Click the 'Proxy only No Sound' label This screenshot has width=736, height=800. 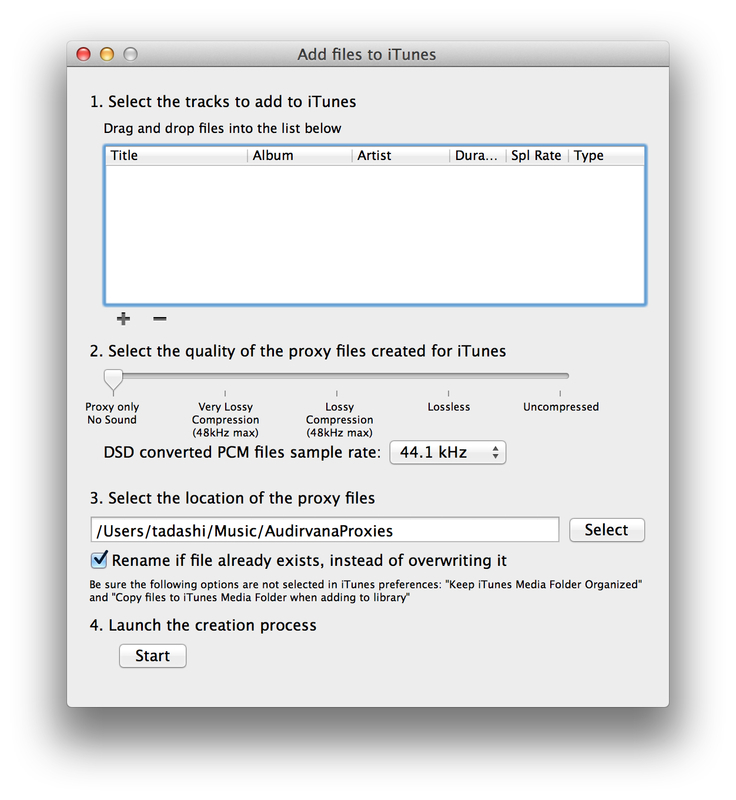tap(112, 413)
